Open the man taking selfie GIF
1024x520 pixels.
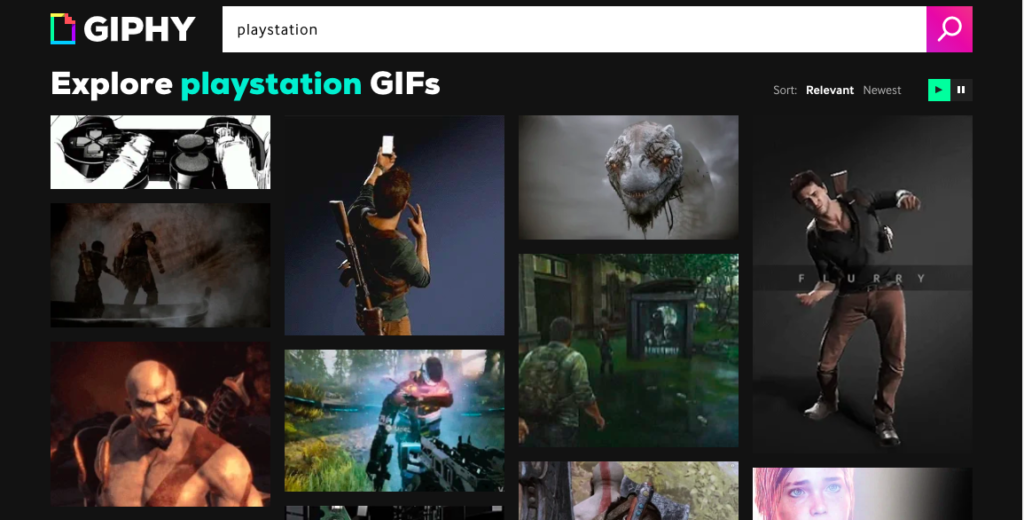(x=394, y=225)
